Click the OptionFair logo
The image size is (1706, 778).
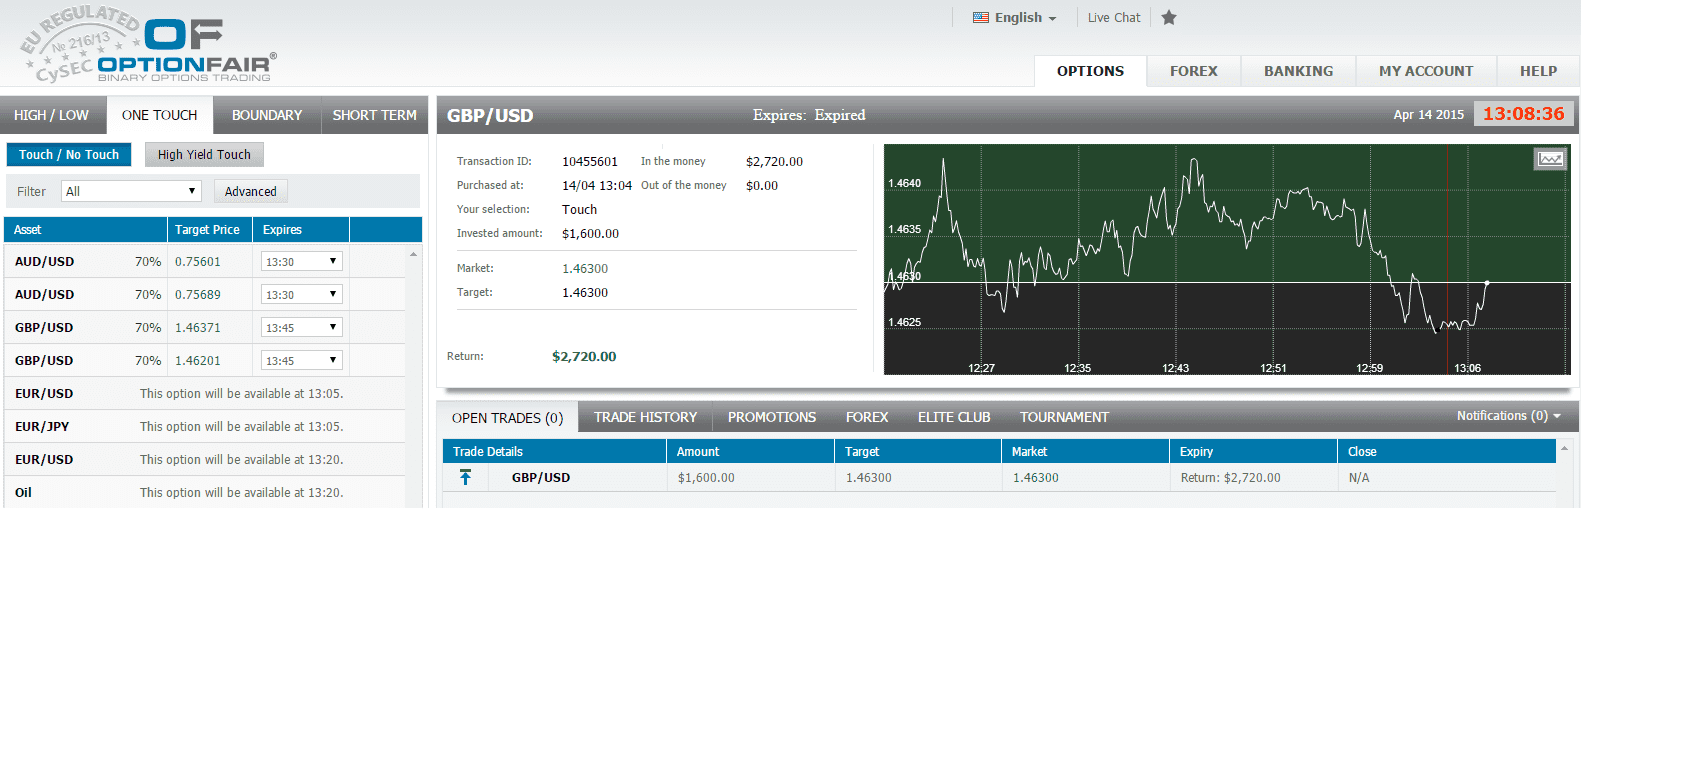[150, 46]
